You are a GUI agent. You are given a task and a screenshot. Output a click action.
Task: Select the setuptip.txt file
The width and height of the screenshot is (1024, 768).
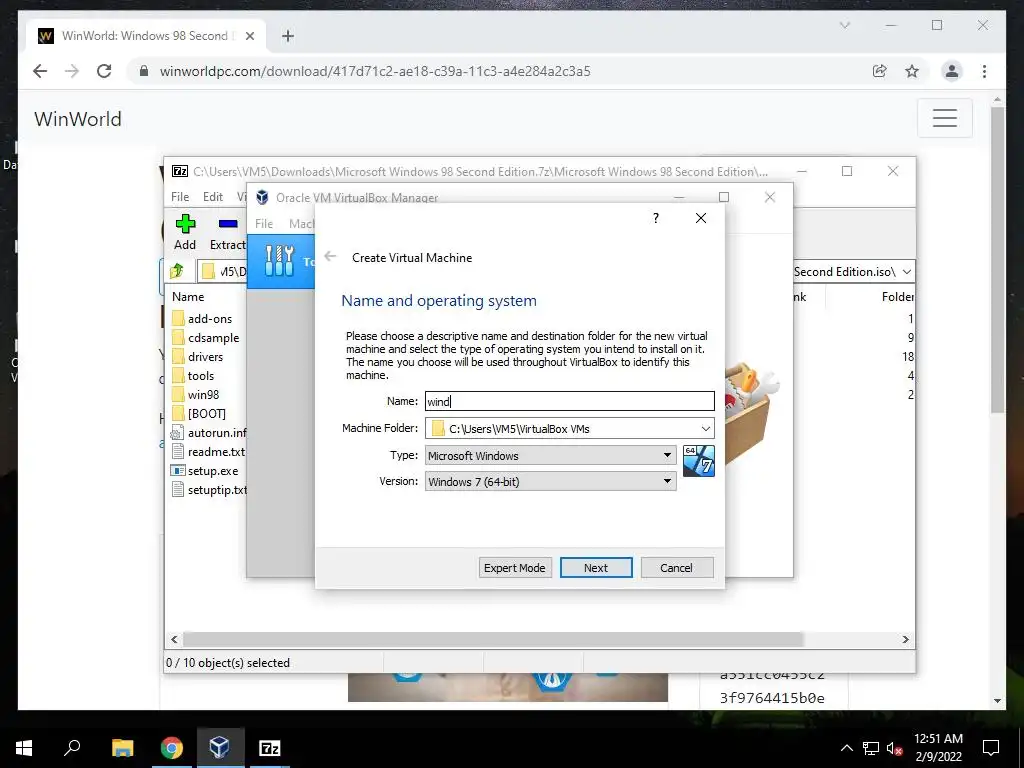(209, 489)
